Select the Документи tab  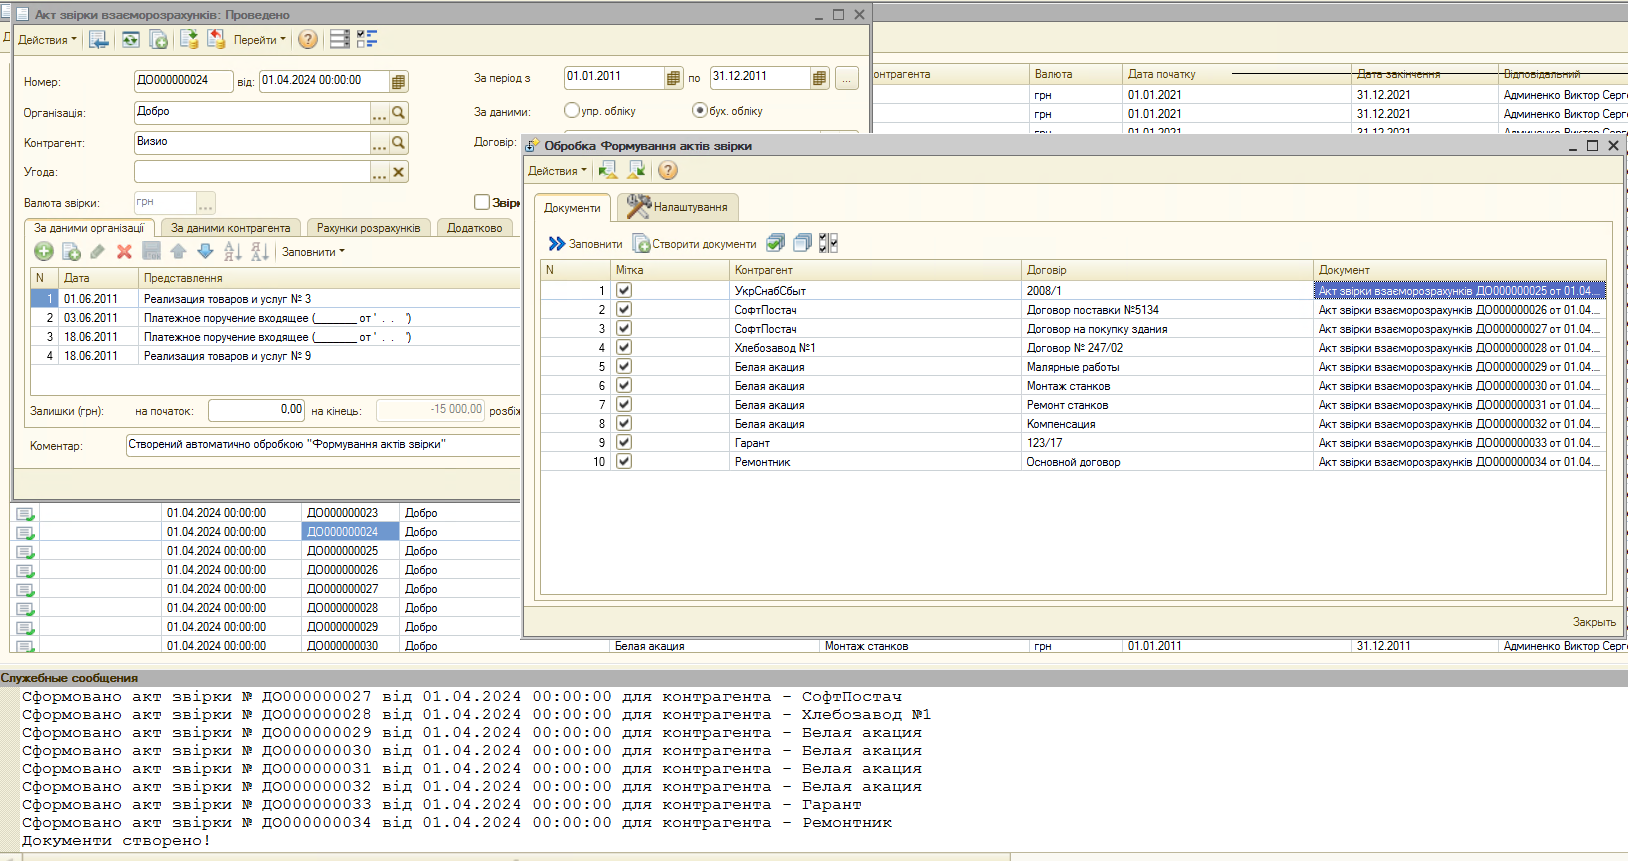572,208
